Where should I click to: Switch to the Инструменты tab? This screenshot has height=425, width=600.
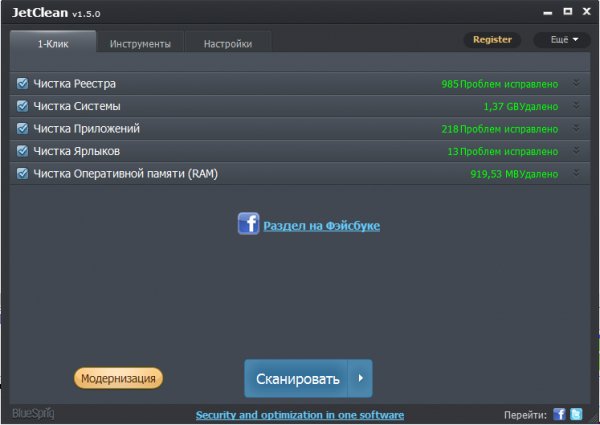pyautogui.click(x=140, y=43)
